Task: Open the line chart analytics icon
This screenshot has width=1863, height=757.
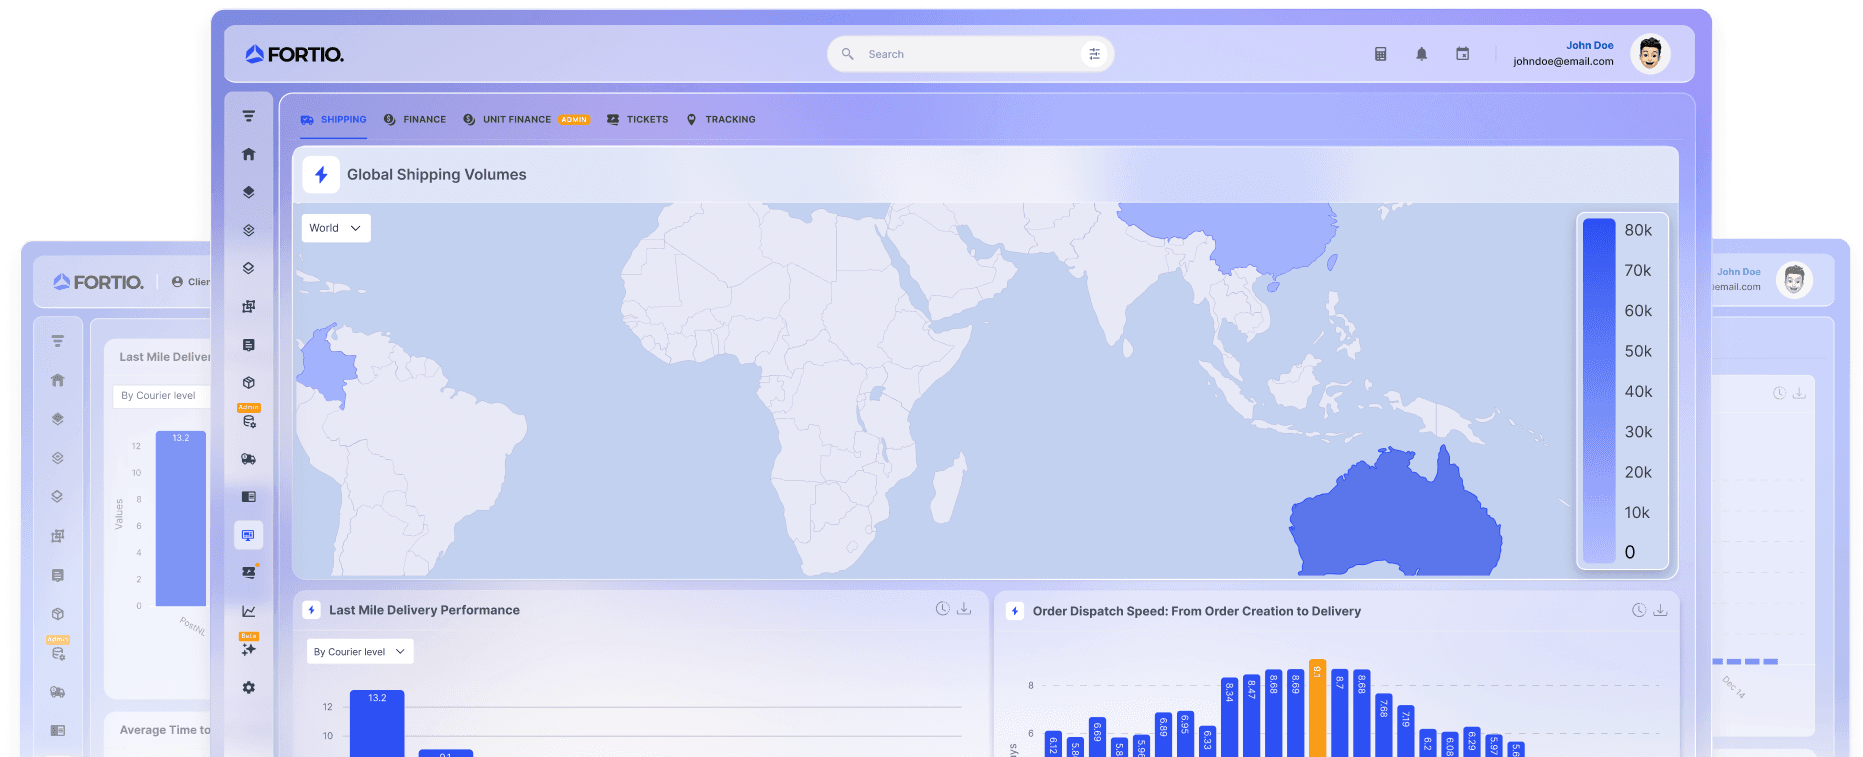Action: pyautogui.click(x=249, y=611)
